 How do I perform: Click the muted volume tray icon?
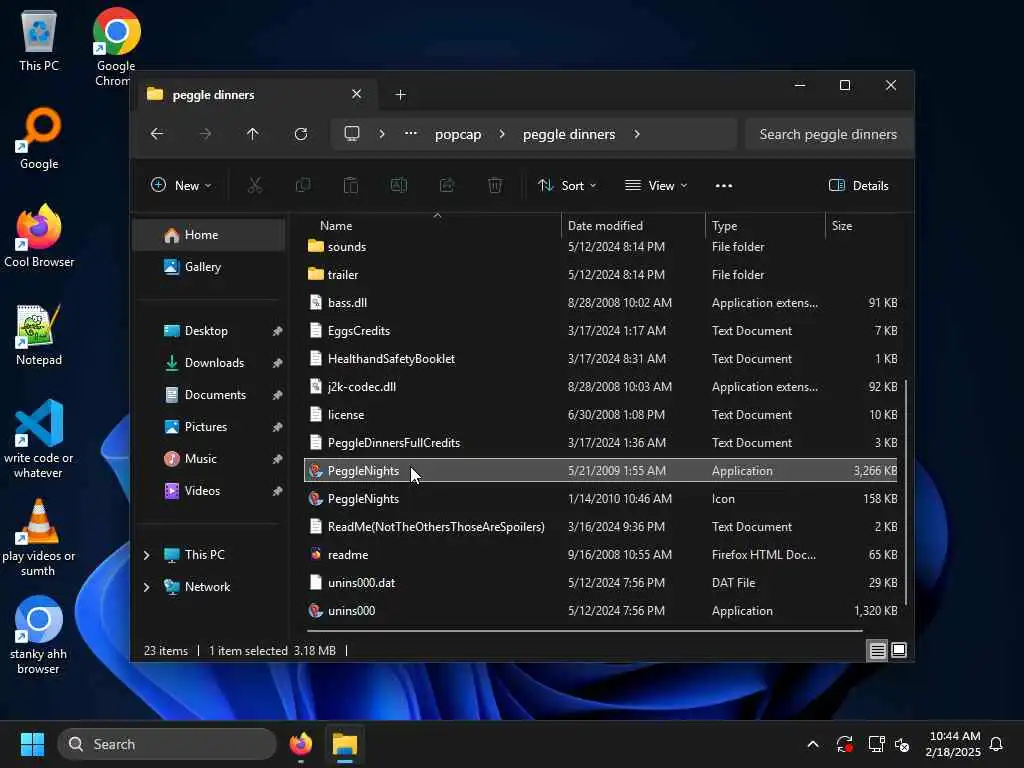coord(903,744)
